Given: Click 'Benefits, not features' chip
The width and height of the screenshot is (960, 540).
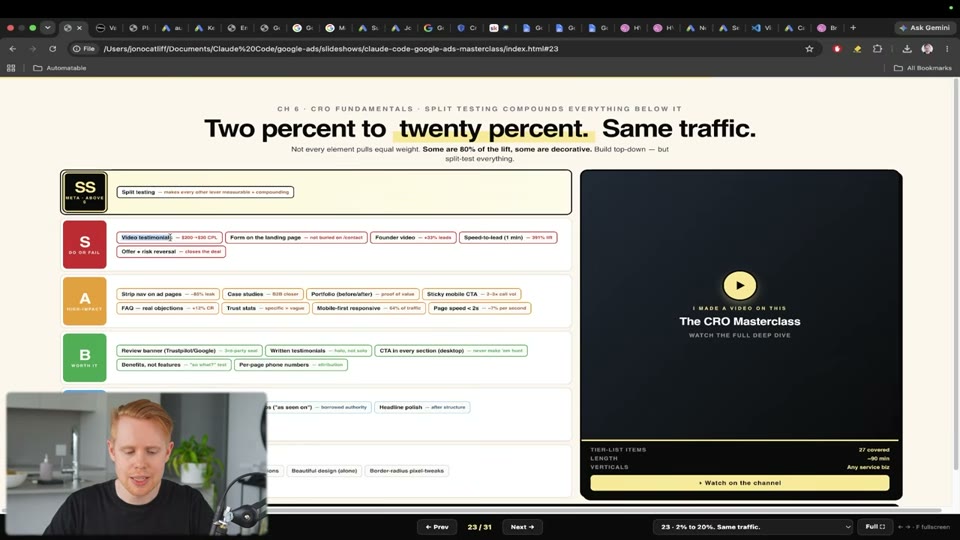Looking at the screenshot, I should (174, 364).
